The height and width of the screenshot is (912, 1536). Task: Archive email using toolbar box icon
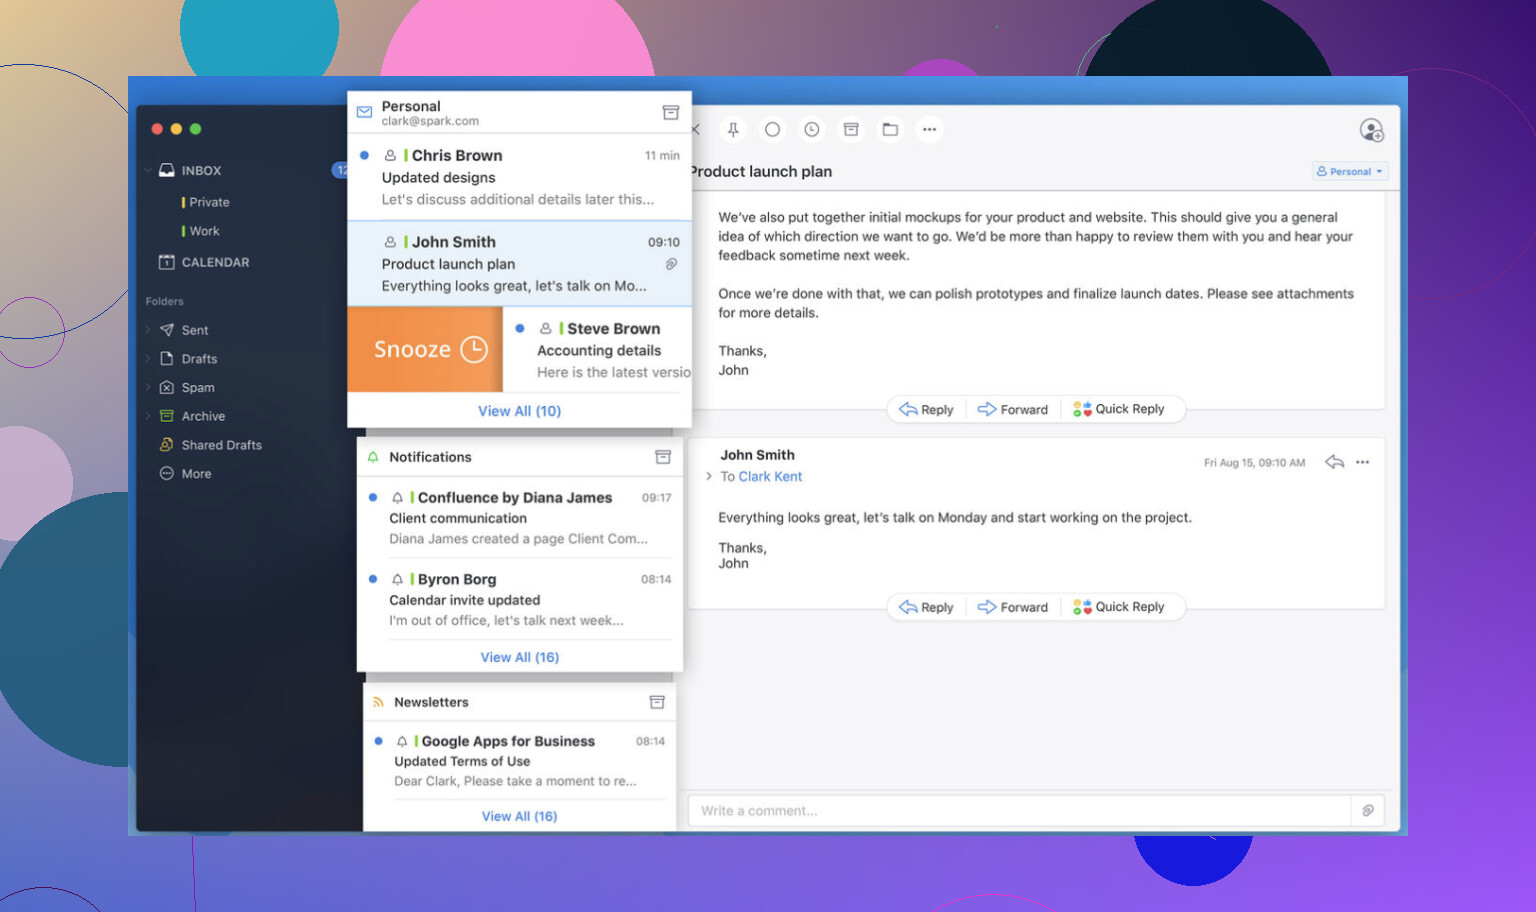(x=851, y=129)
